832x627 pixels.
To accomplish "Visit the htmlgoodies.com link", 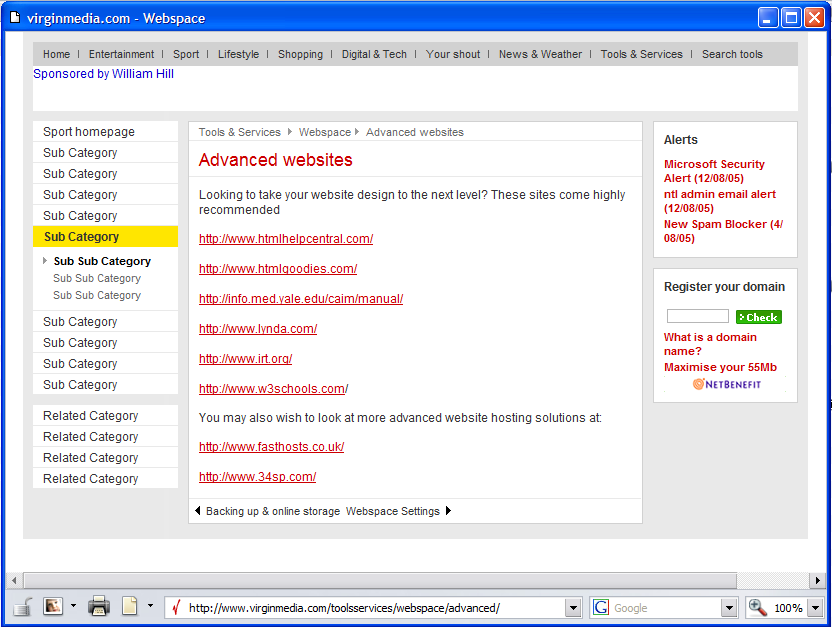I will [x=278, y=268].
